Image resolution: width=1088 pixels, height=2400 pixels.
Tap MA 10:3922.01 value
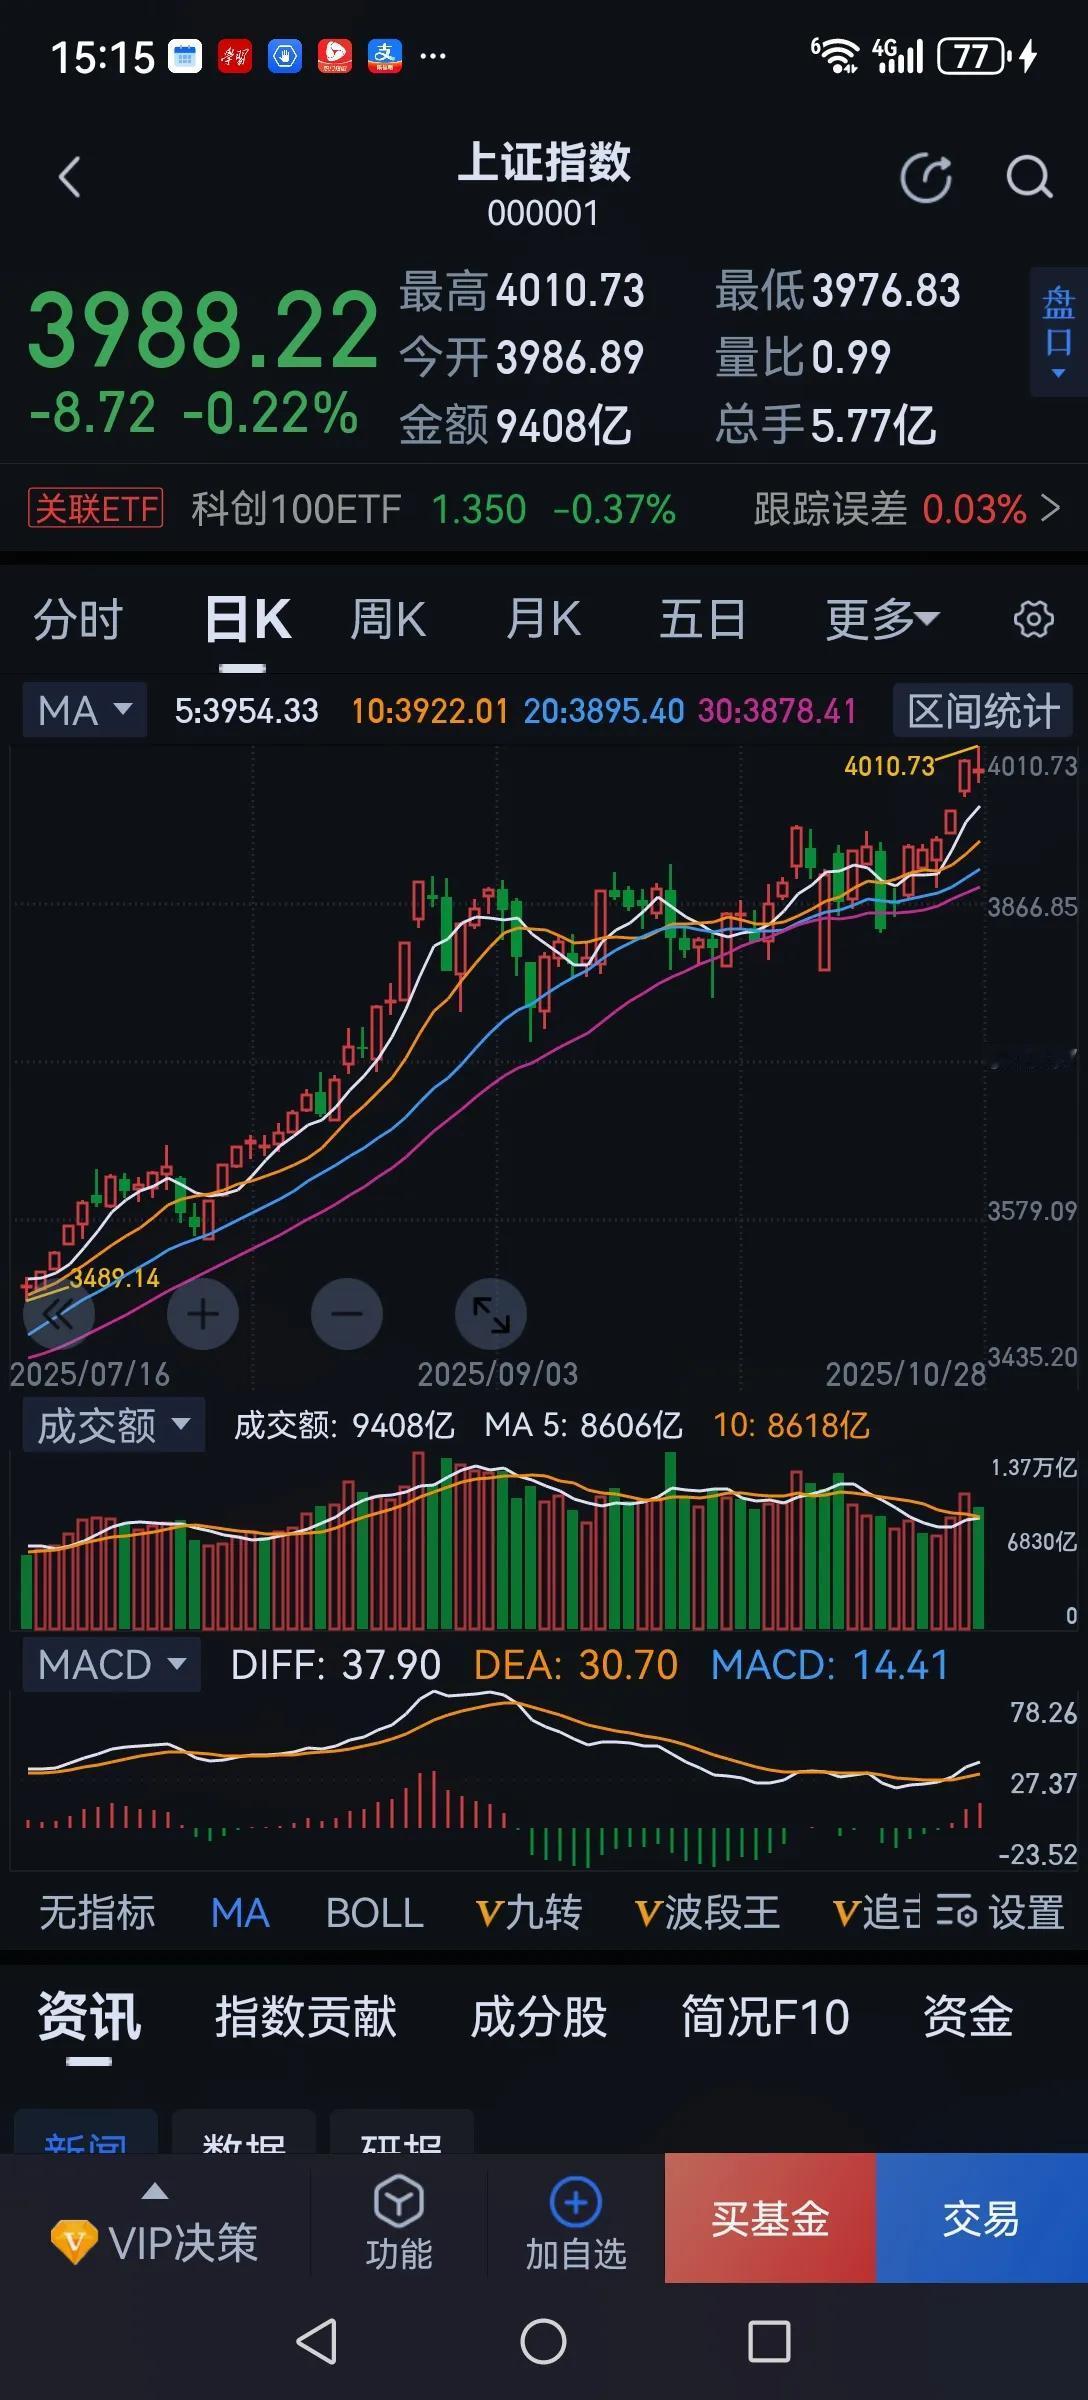[x=430, y=711]
